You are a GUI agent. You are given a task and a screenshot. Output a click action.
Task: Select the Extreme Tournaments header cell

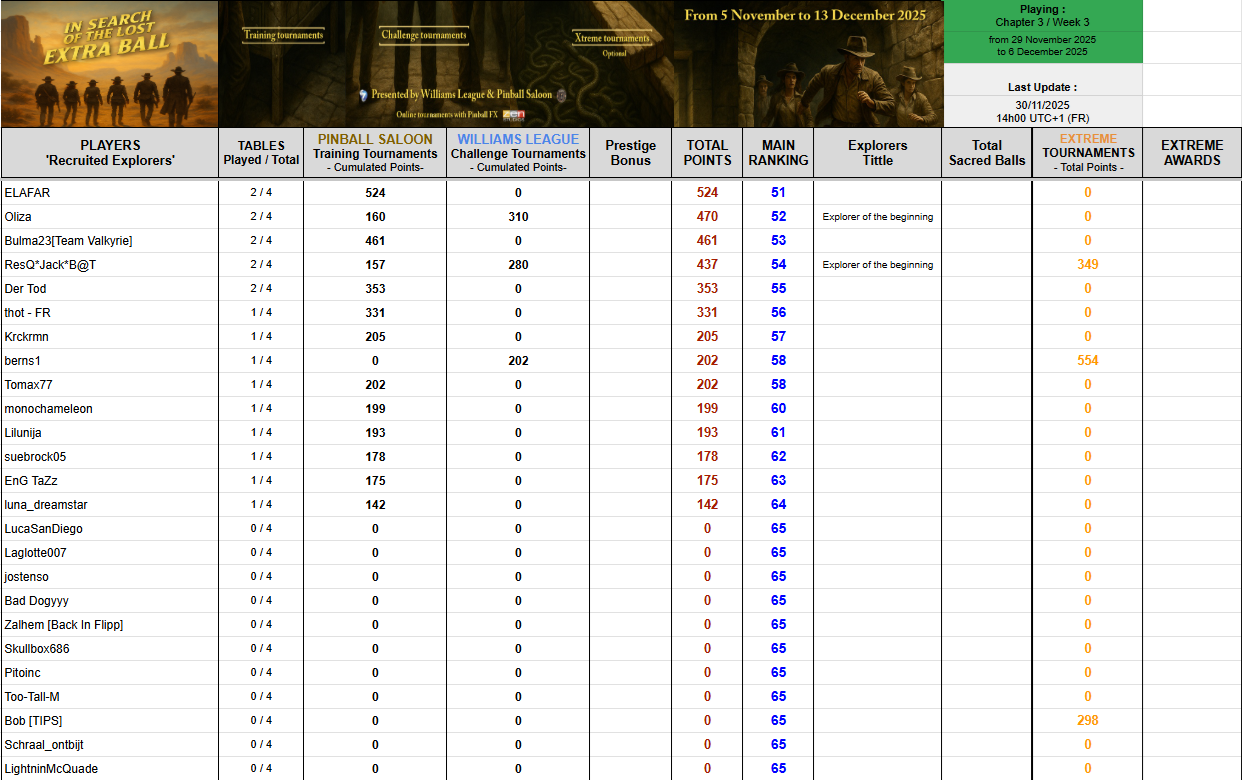click(x=1087, y=153)
